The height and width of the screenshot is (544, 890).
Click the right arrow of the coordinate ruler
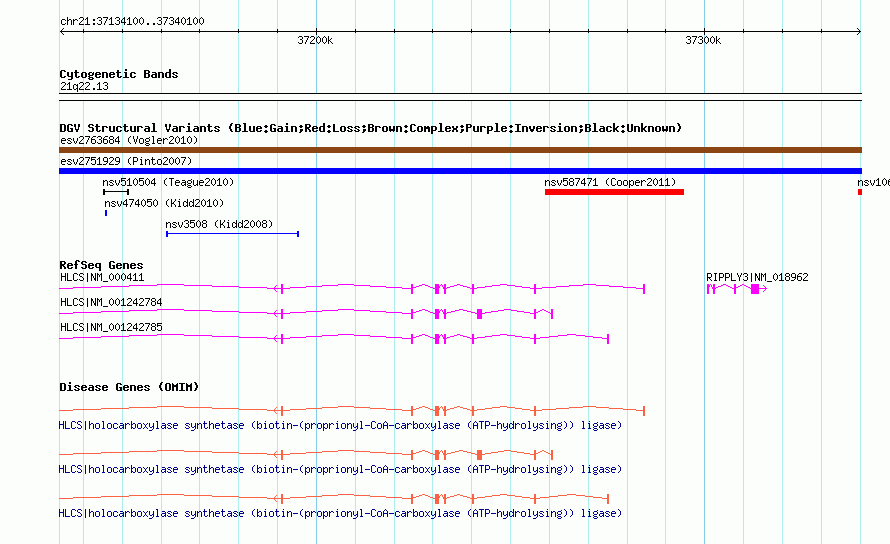pos(858,32)
